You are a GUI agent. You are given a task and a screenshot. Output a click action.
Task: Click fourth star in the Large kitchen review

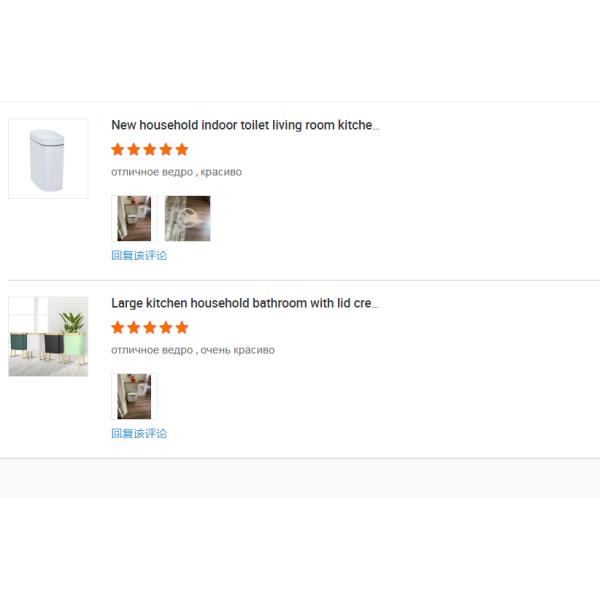(x=166, y=328)
